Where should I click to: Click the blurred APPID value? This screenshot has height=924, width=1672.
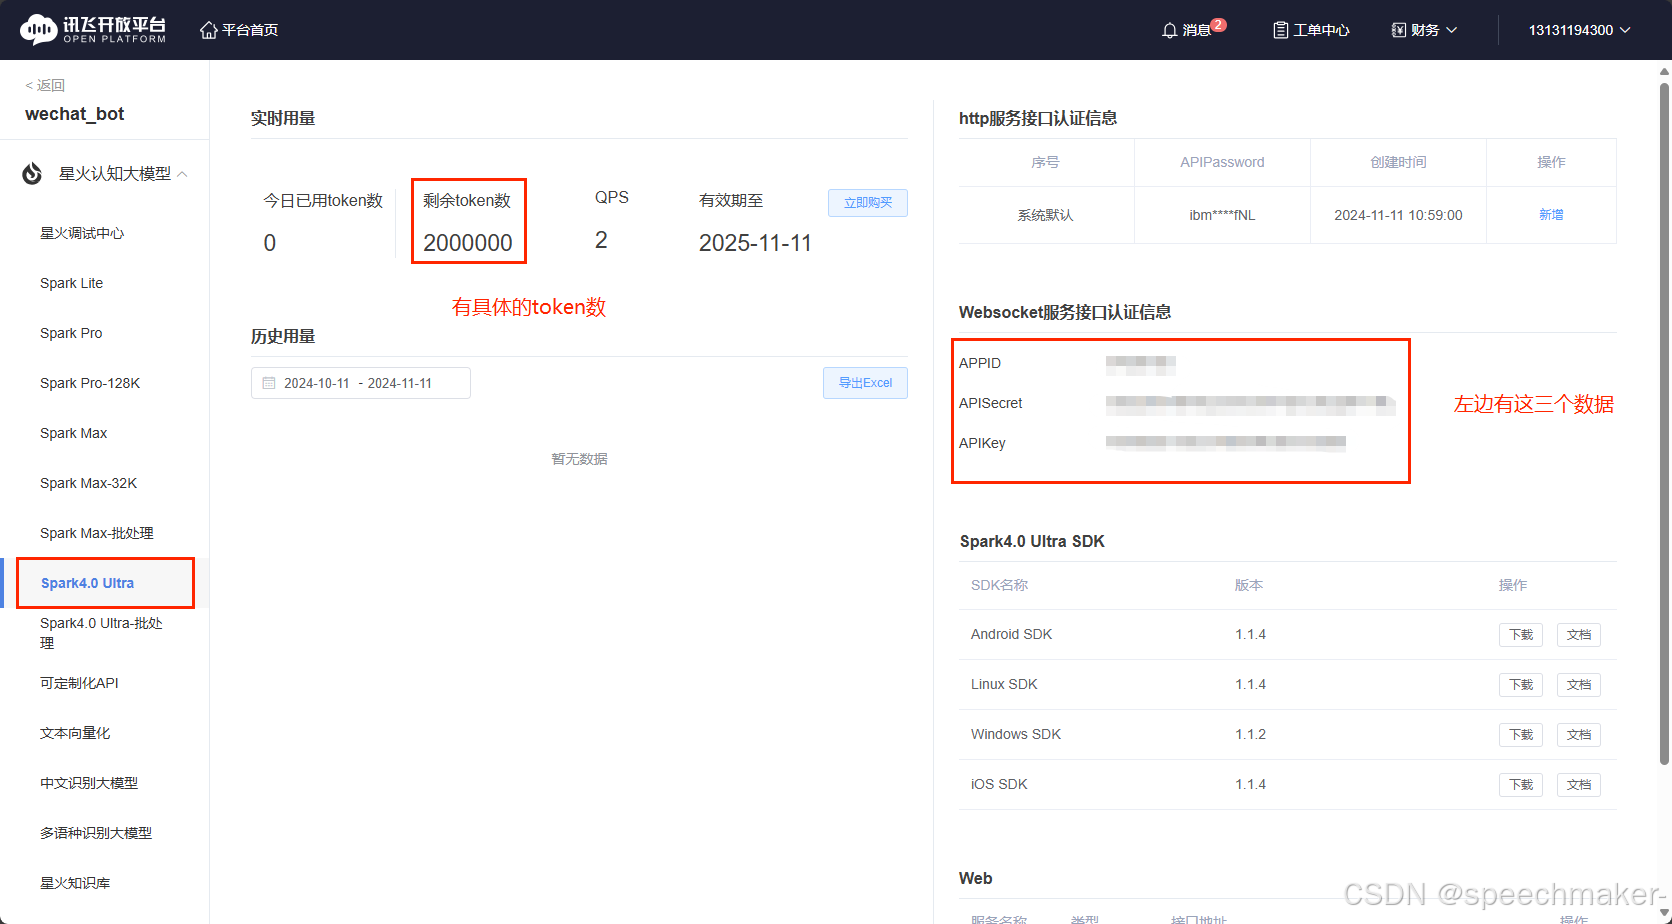1141,364
